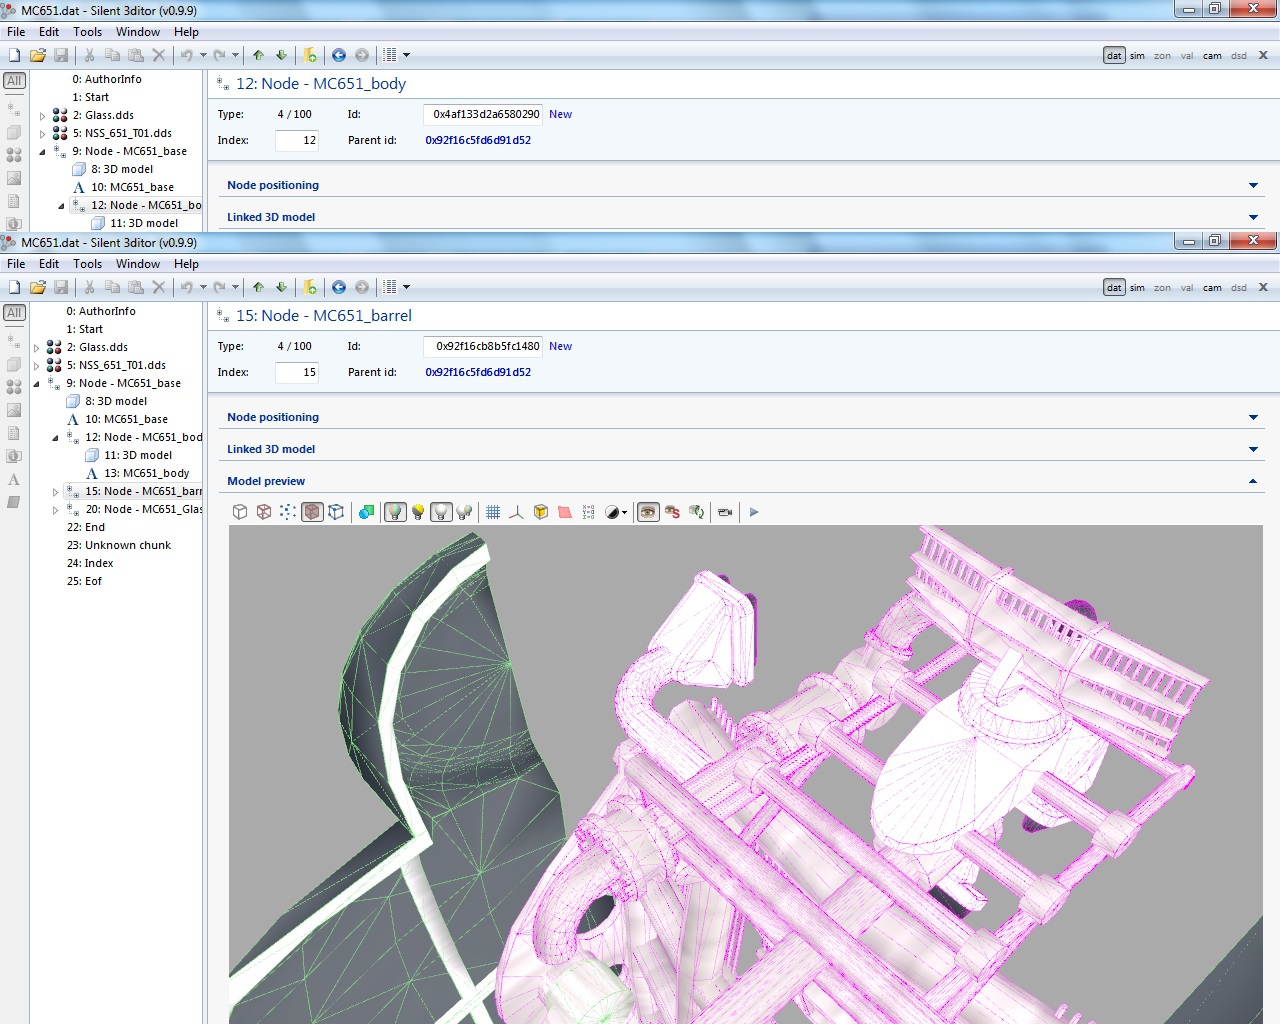Click the Index field showing 15
Viewport: 1280px width, 1024px height.
[297, 372]
